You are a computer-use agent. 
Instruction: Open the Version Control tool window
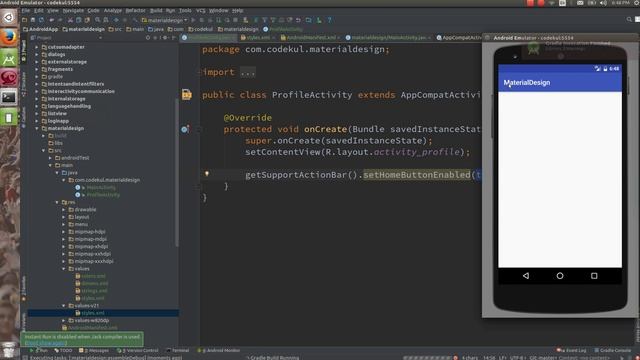pyautogui.click(x=138, y=350)
